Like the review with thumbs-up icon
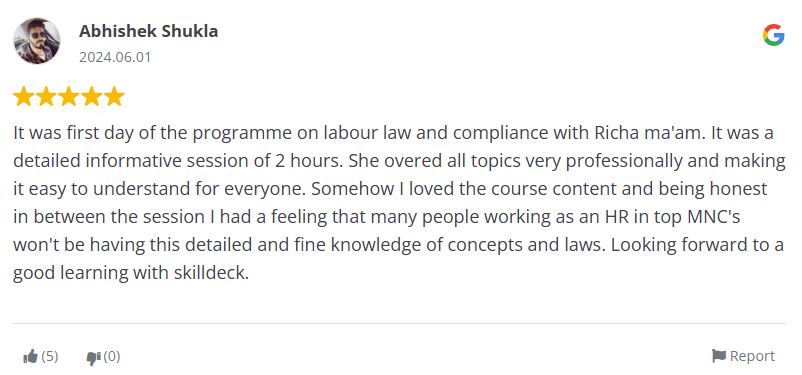 pos(31,357)
